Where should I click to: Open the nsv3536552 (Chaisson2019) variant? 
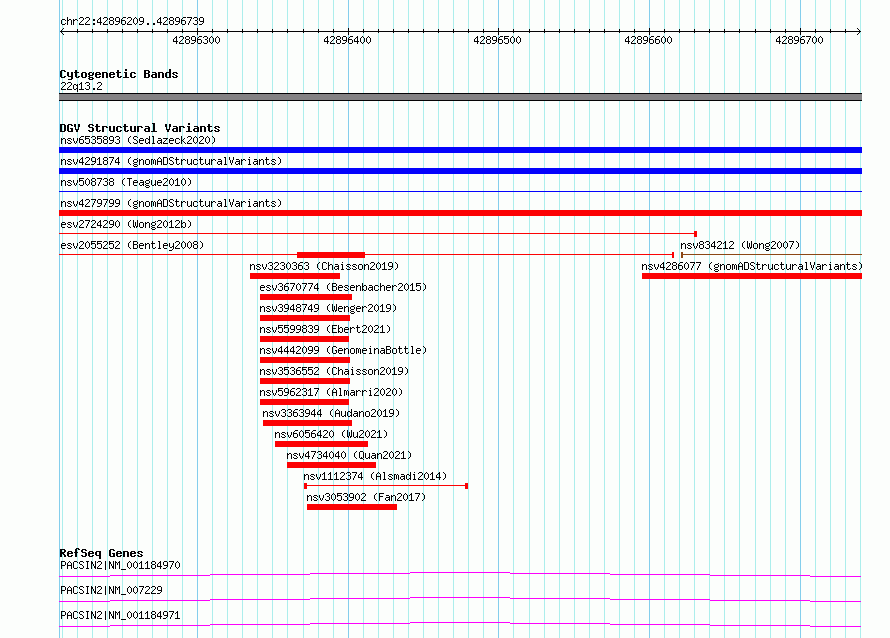click(x=334, y=371)
